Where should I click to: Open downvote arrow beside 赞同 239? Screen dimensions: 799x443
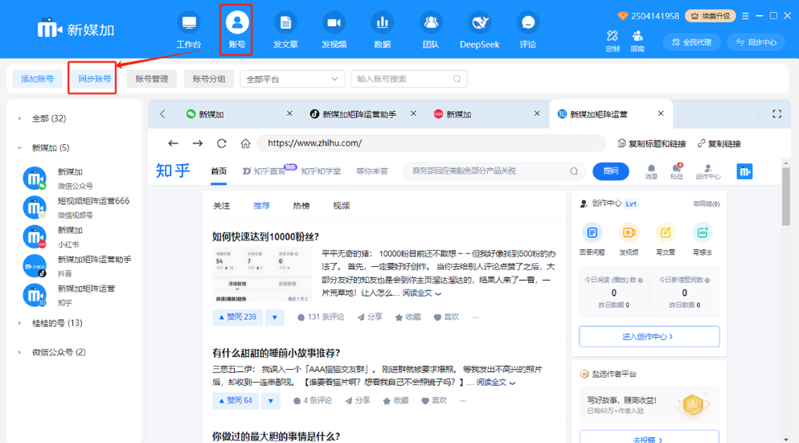coord(275,317)
